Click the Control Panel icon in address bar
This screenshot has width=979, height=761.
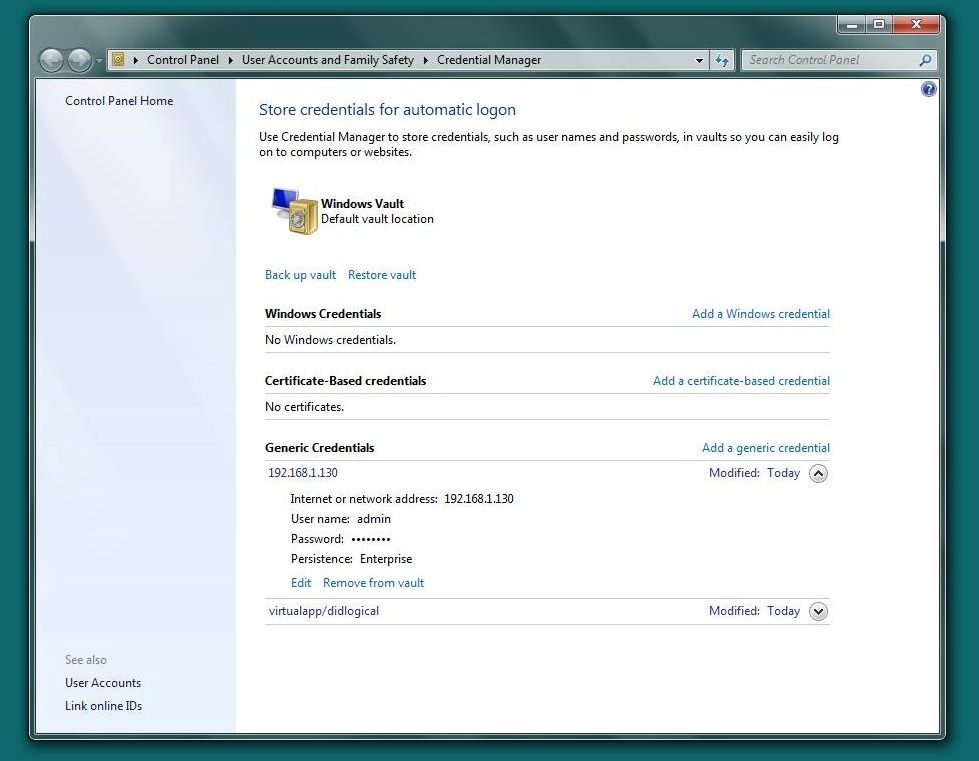(x=118, y=59)
